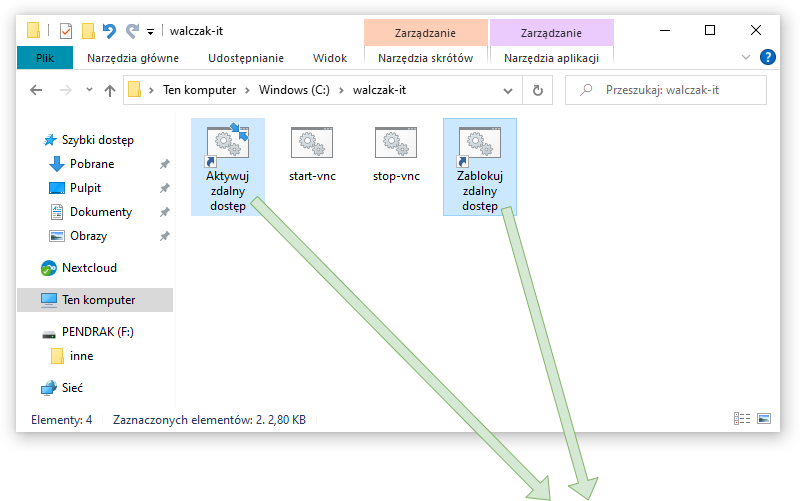Click Ten komputer in the address path
Screen dimensions: 807x501
(x=200, y=90)
